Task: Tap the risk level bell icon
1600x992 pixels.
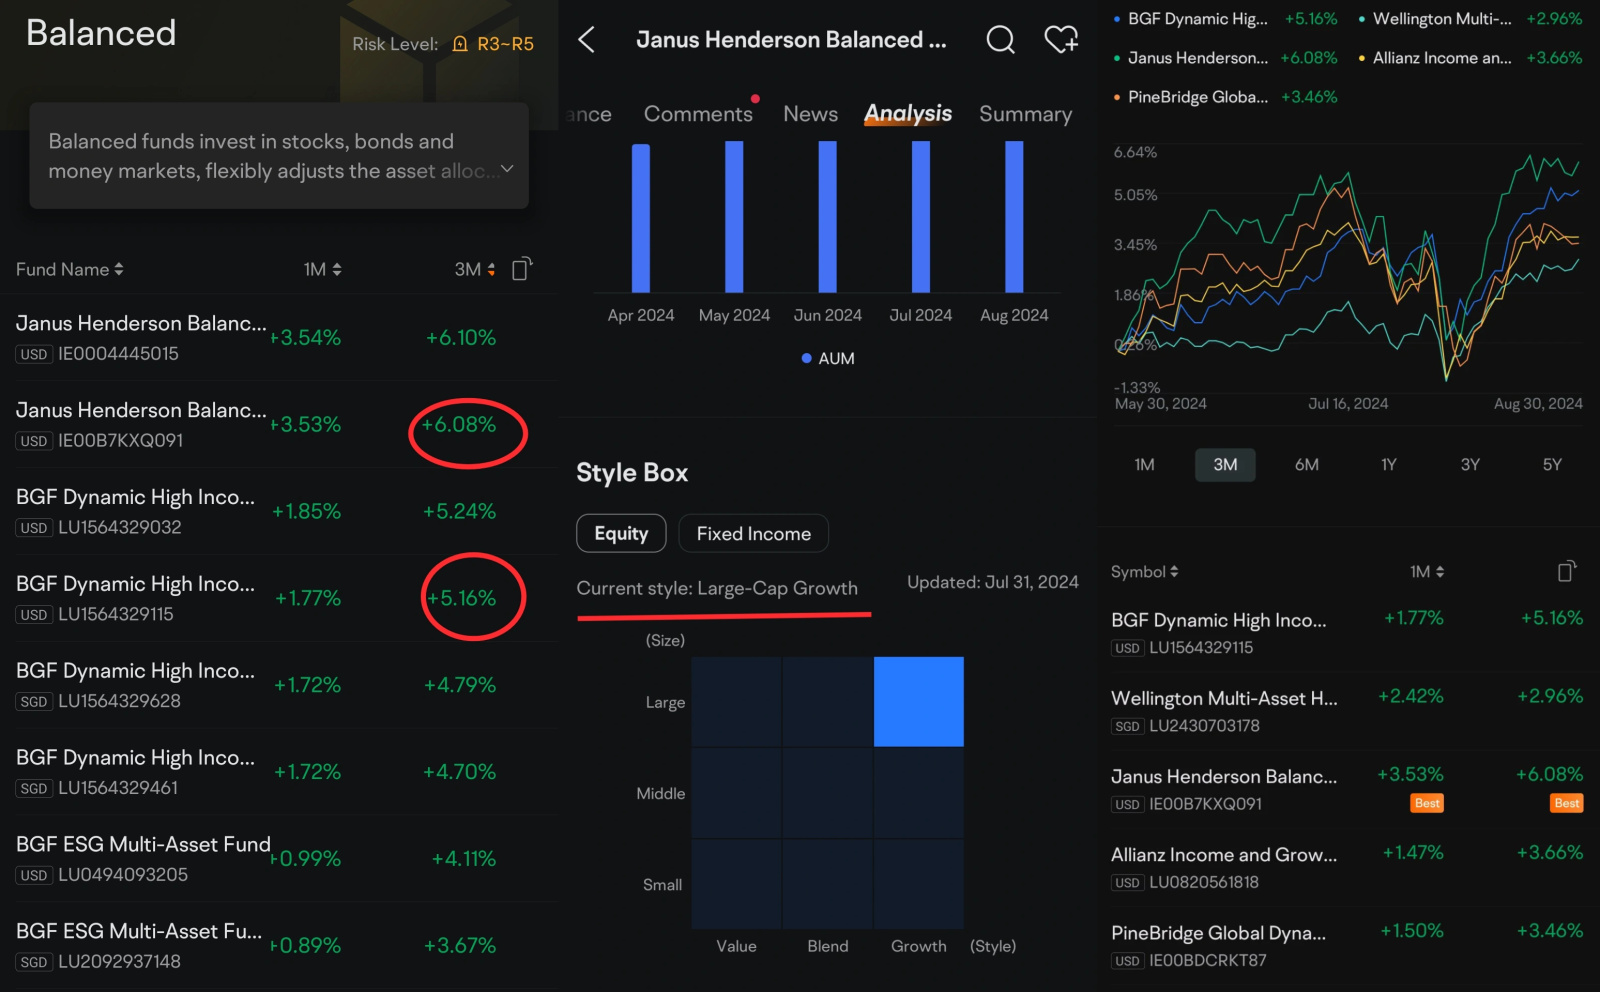Action: tap(460, 44)
